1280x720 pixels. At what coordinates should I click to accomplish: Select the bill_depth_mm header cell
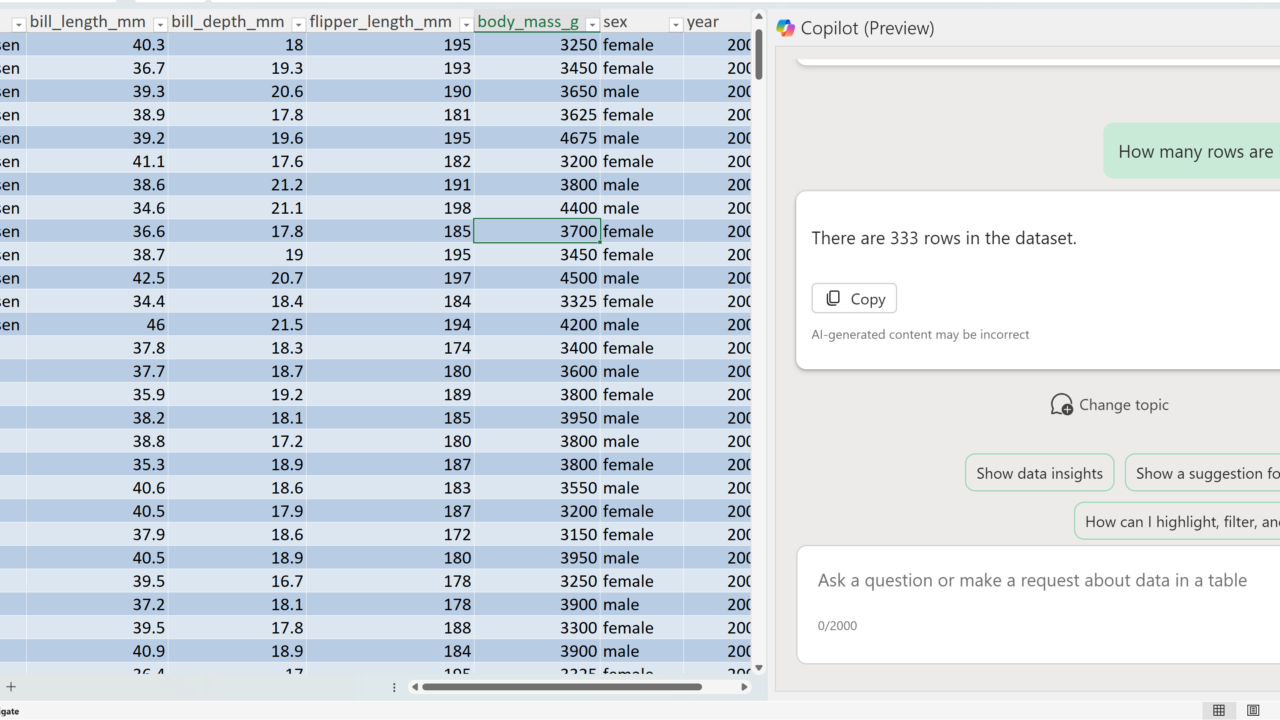[238, 22]
